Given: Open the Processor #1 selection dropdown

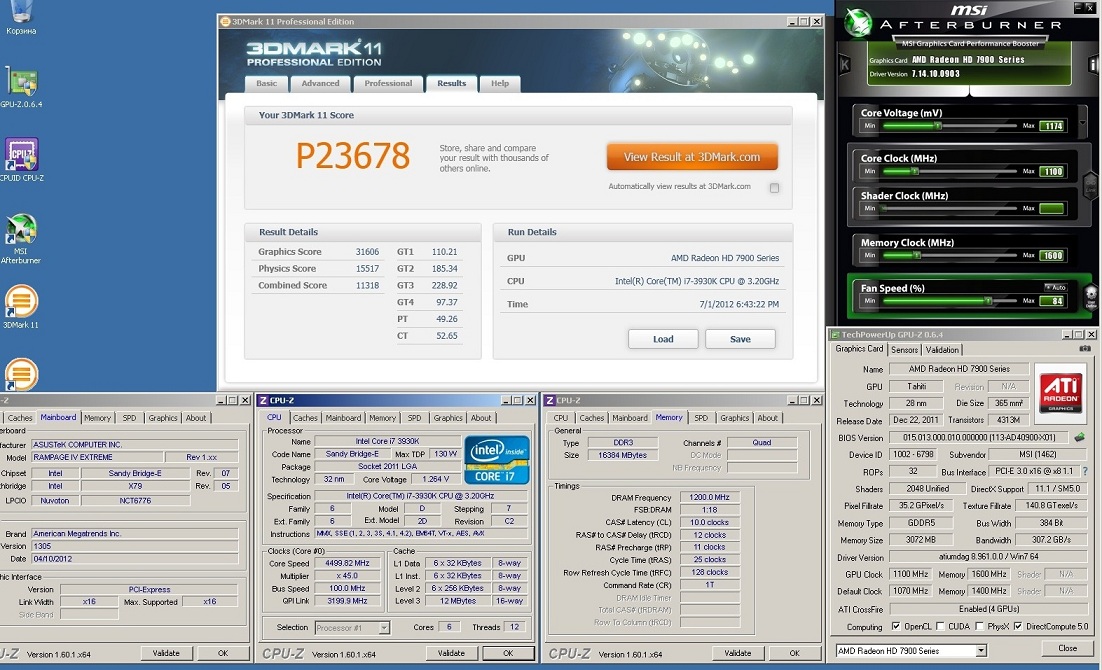Looking at the screenshot, I should pyautogui.click(x=384, y=628).
